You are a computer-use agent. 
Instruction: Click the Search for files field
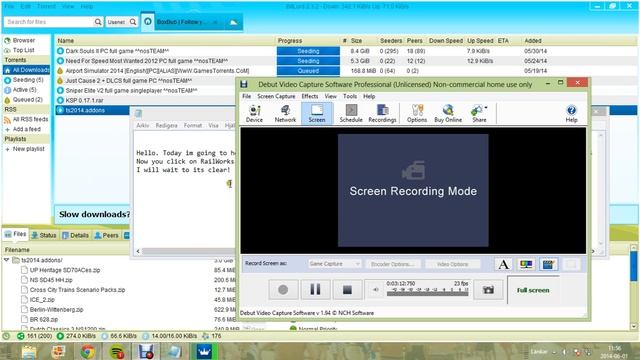pos(49,22)
